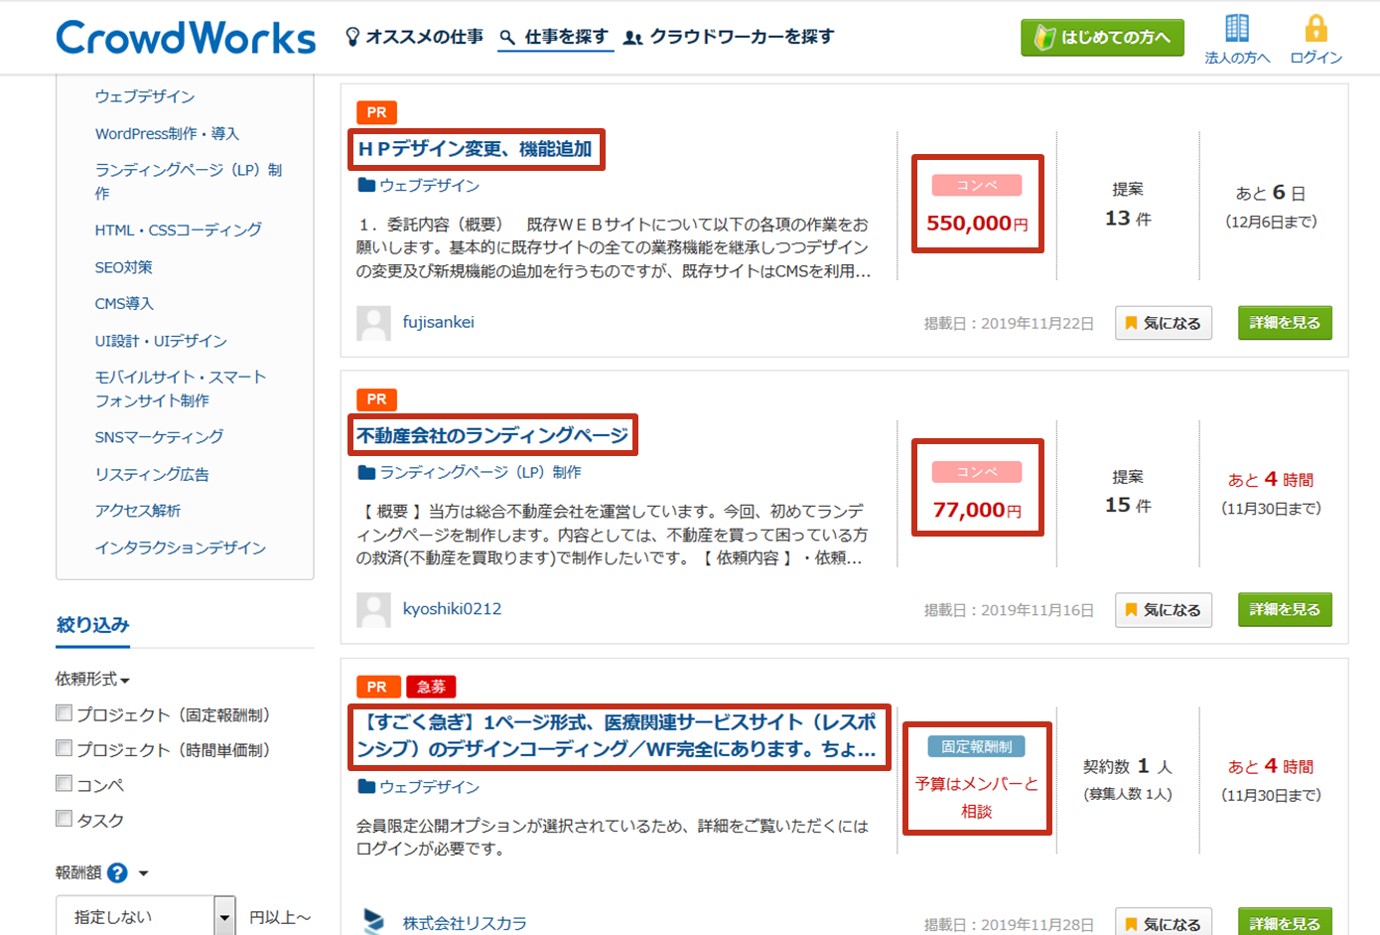This screenshot has width=1380, height=935.
Task: Check プロジェクト（時間単価制） filter
Action: [x=64, y=748]
